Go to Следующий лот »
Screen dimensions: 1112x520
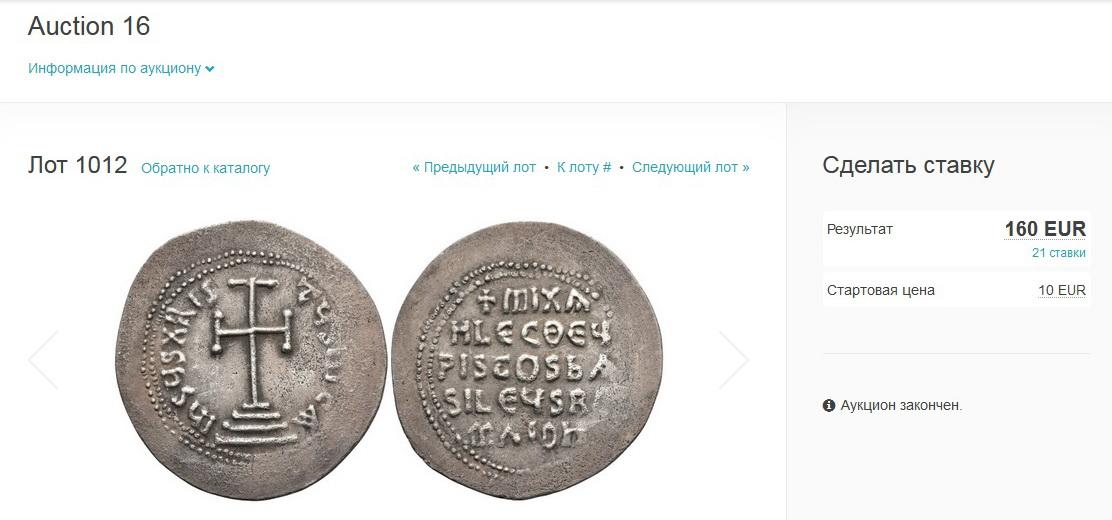691,167
